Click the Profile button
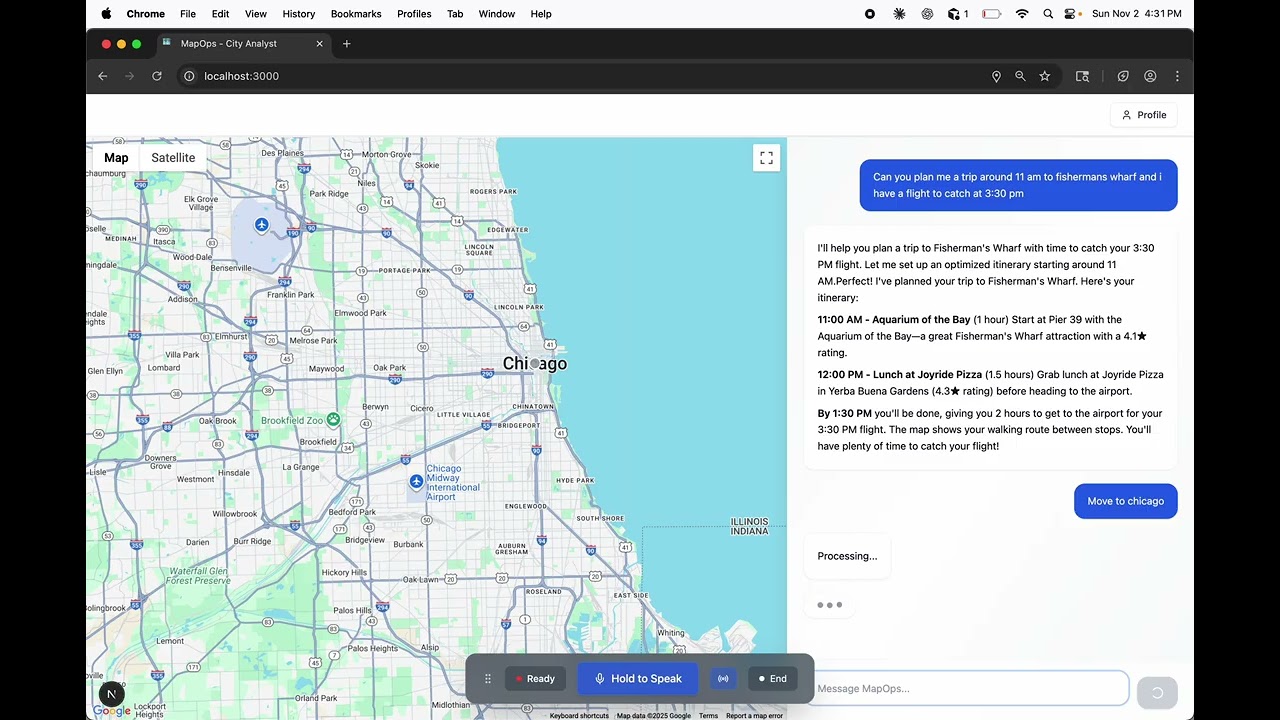 click(1144, 115)
